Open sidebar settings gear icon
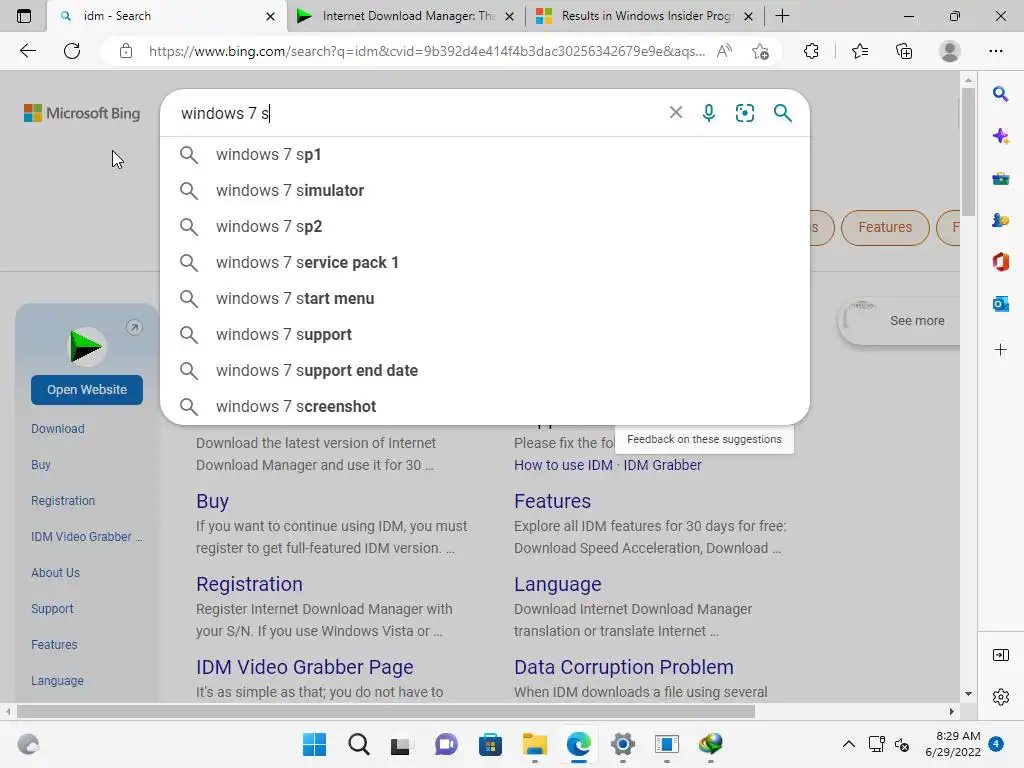 pyautogui.click(x=1000, y=697)
